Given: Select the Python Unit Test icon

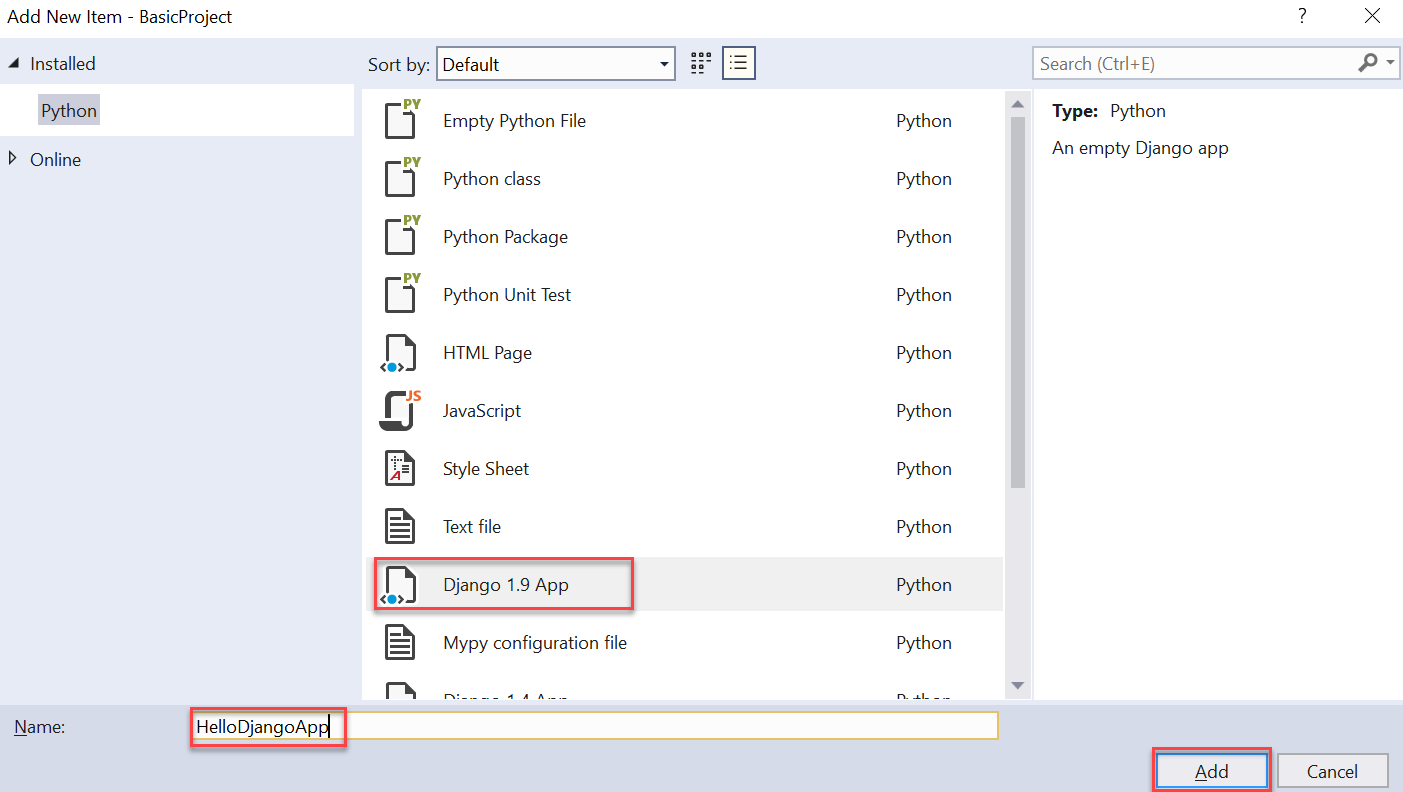Looking at the screenshot, I should [x=402, y=294].
